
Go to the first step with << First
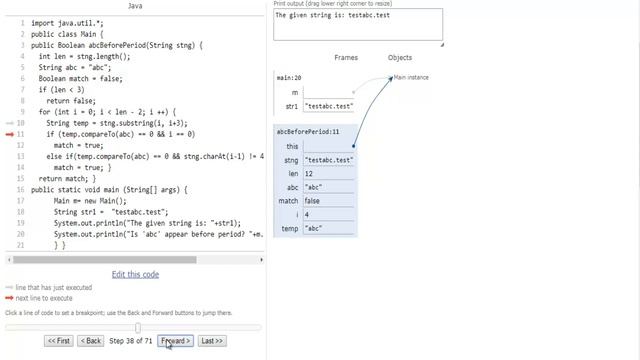[x=59, y=341]
